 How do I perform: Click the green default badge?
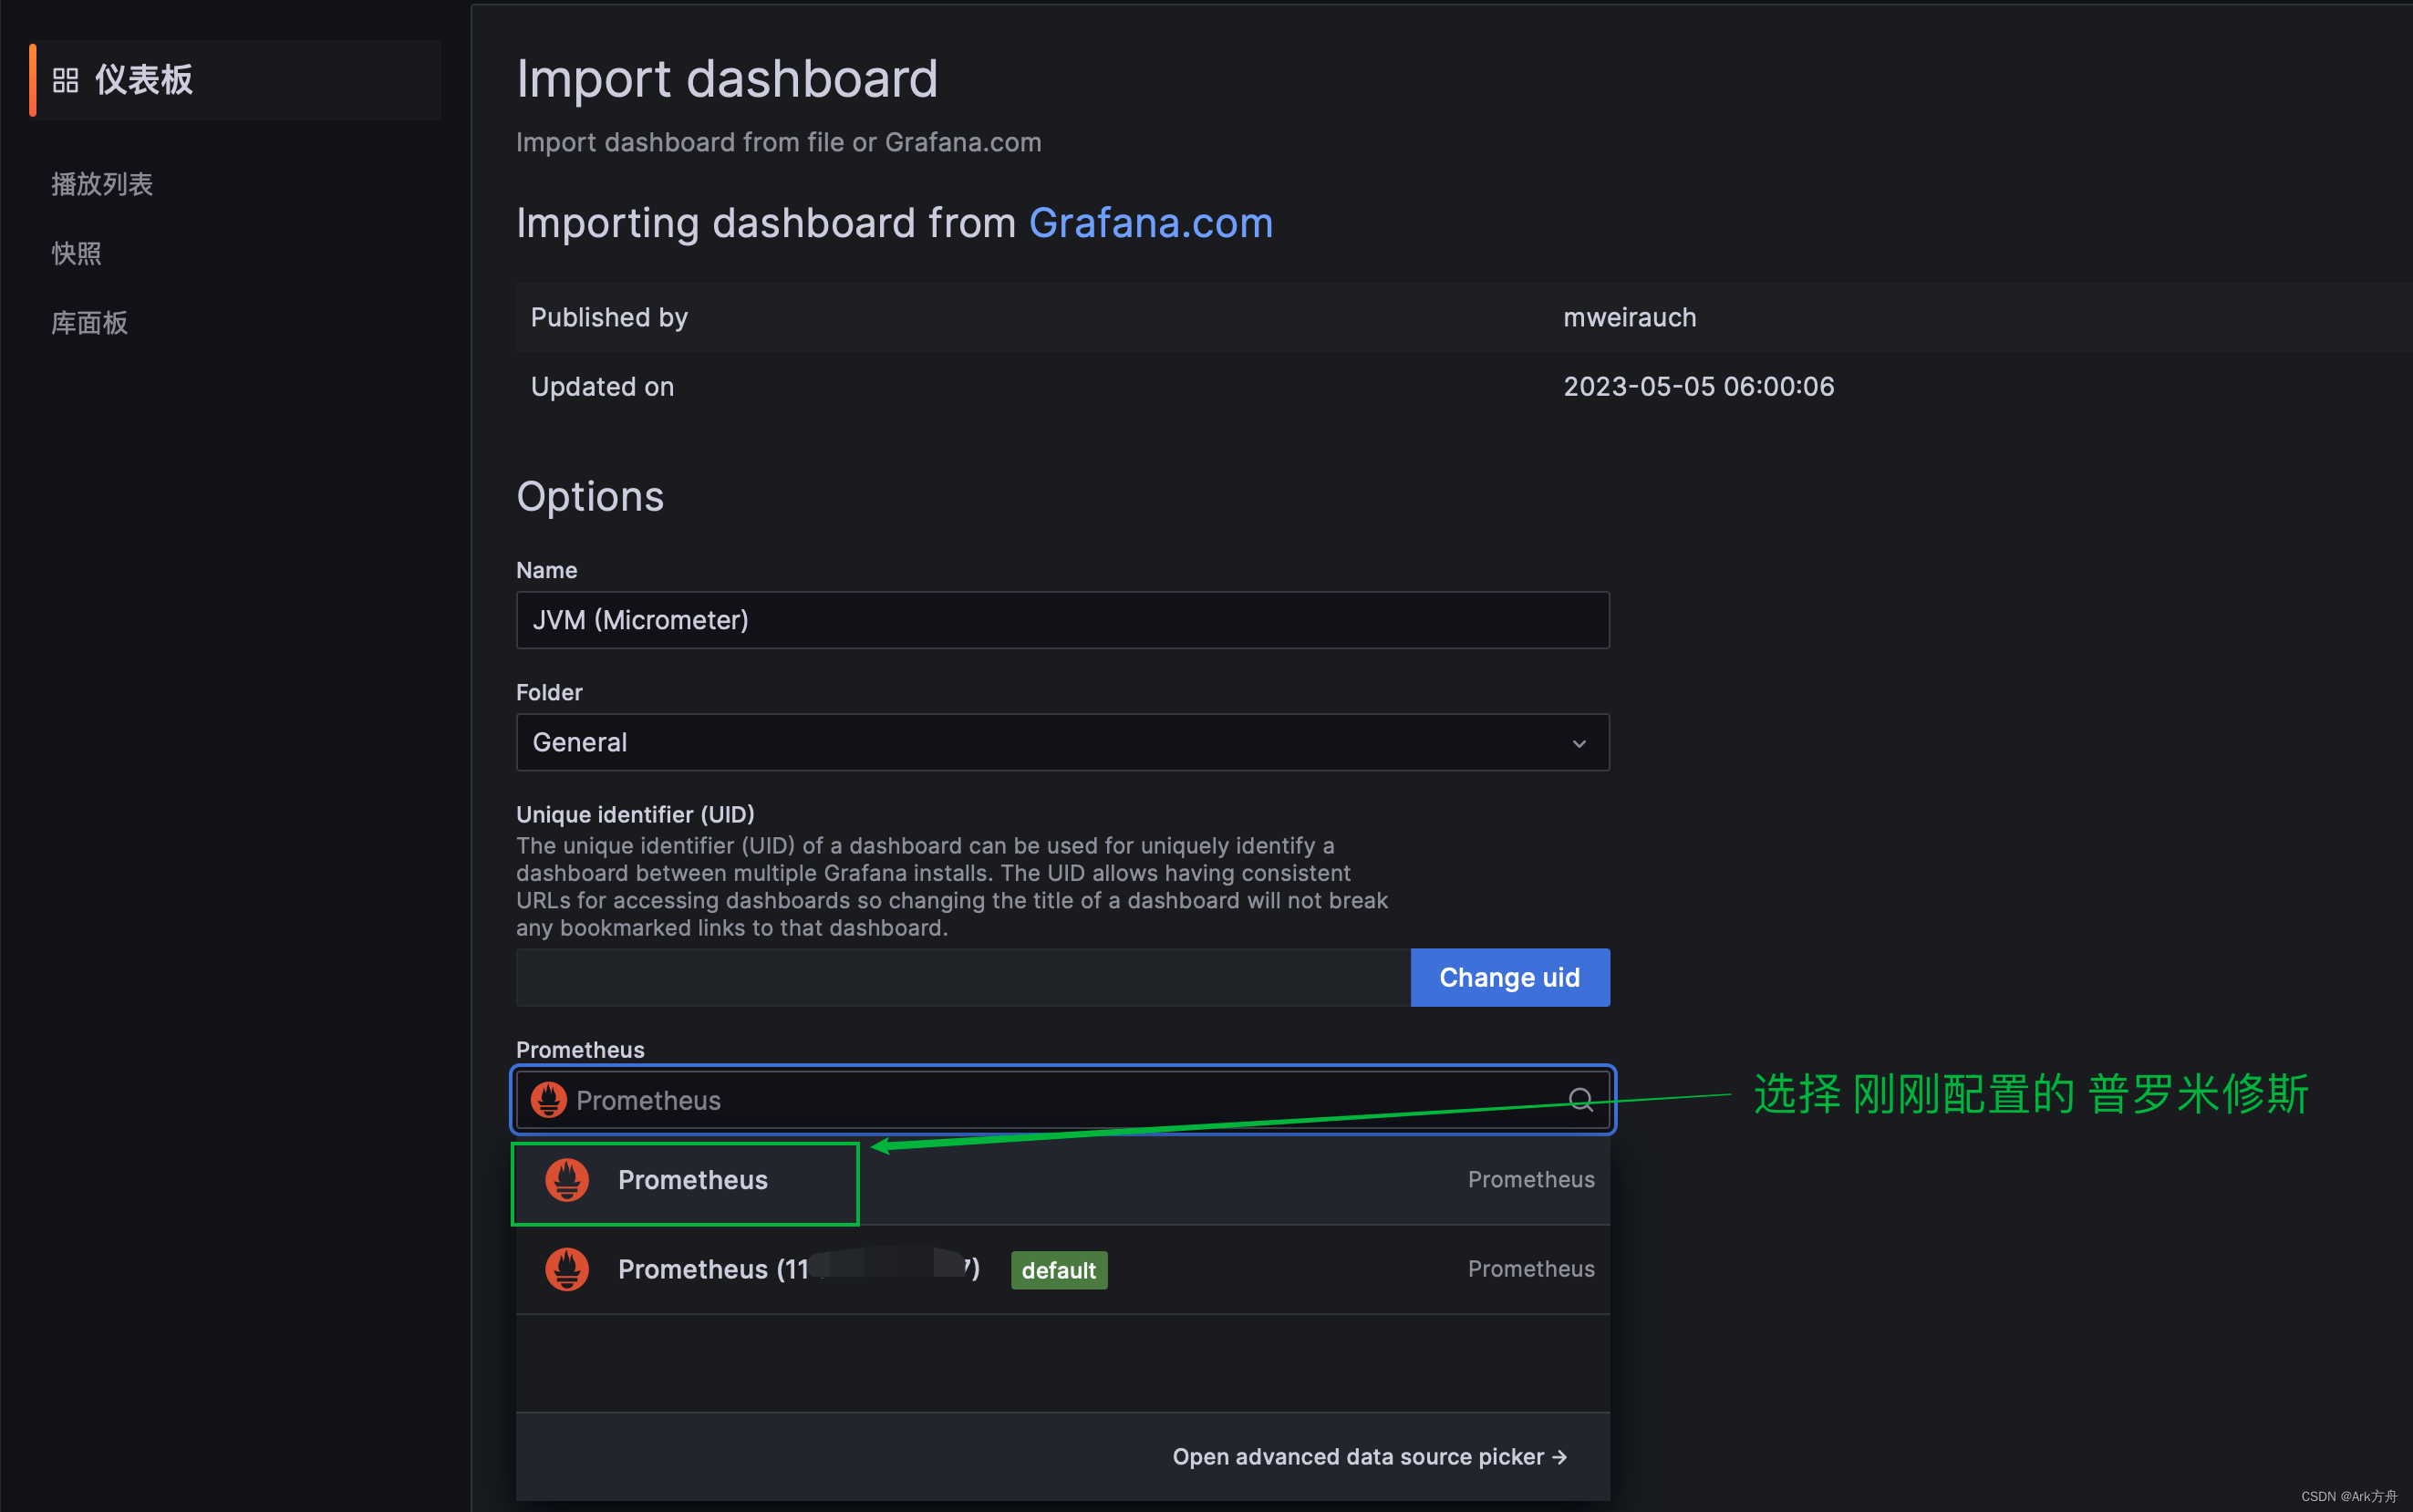(1058, 1270)
